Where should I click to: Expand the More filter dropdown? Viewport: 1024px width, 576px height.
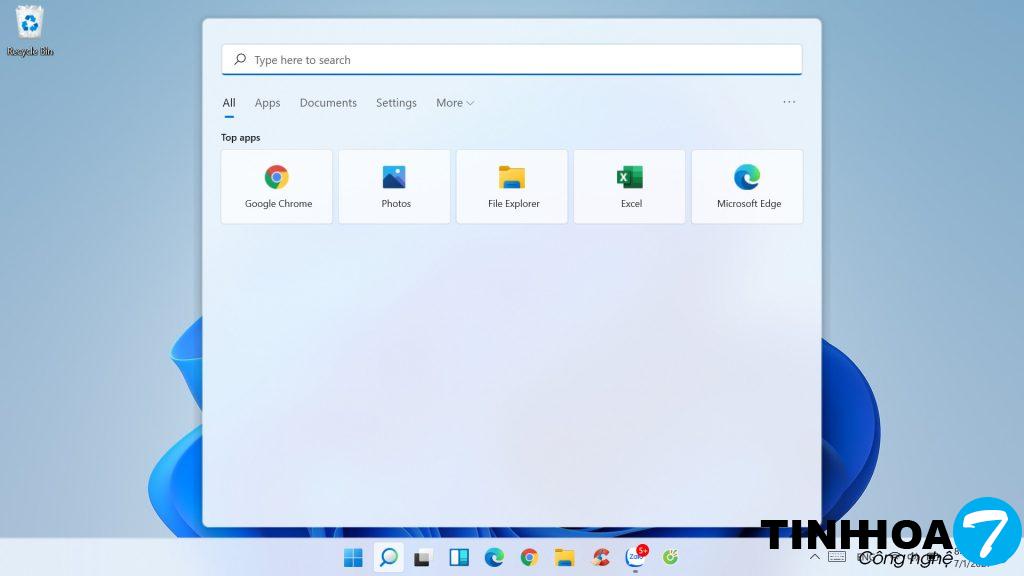tap(455, 103)
